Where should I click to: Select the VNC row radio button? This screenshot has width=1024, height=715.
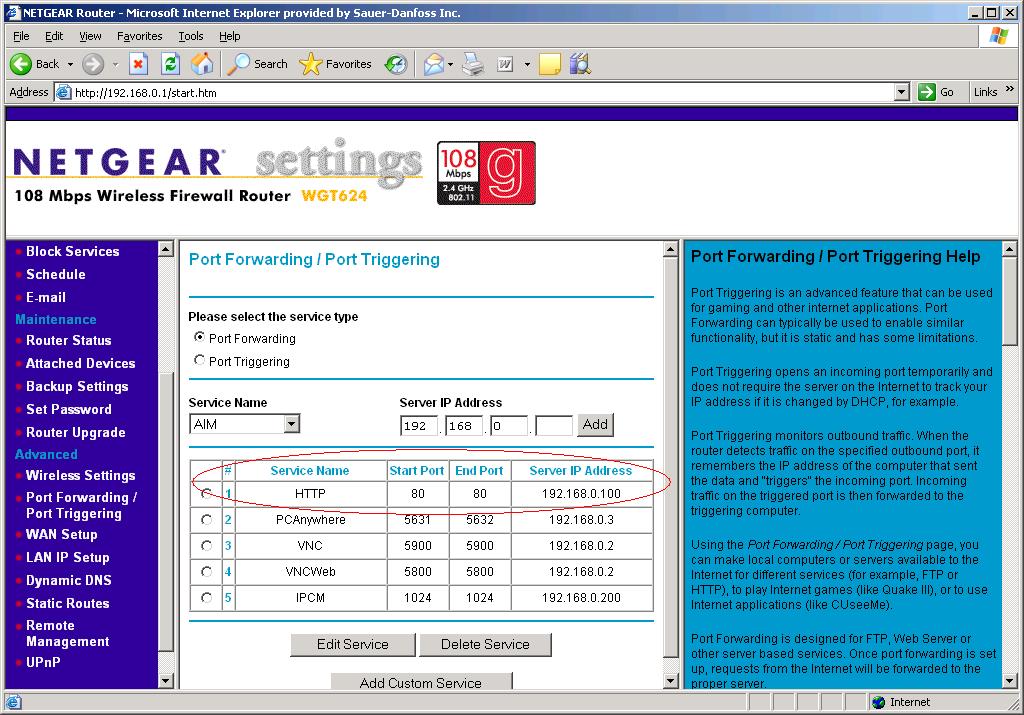tap(206, 546)
